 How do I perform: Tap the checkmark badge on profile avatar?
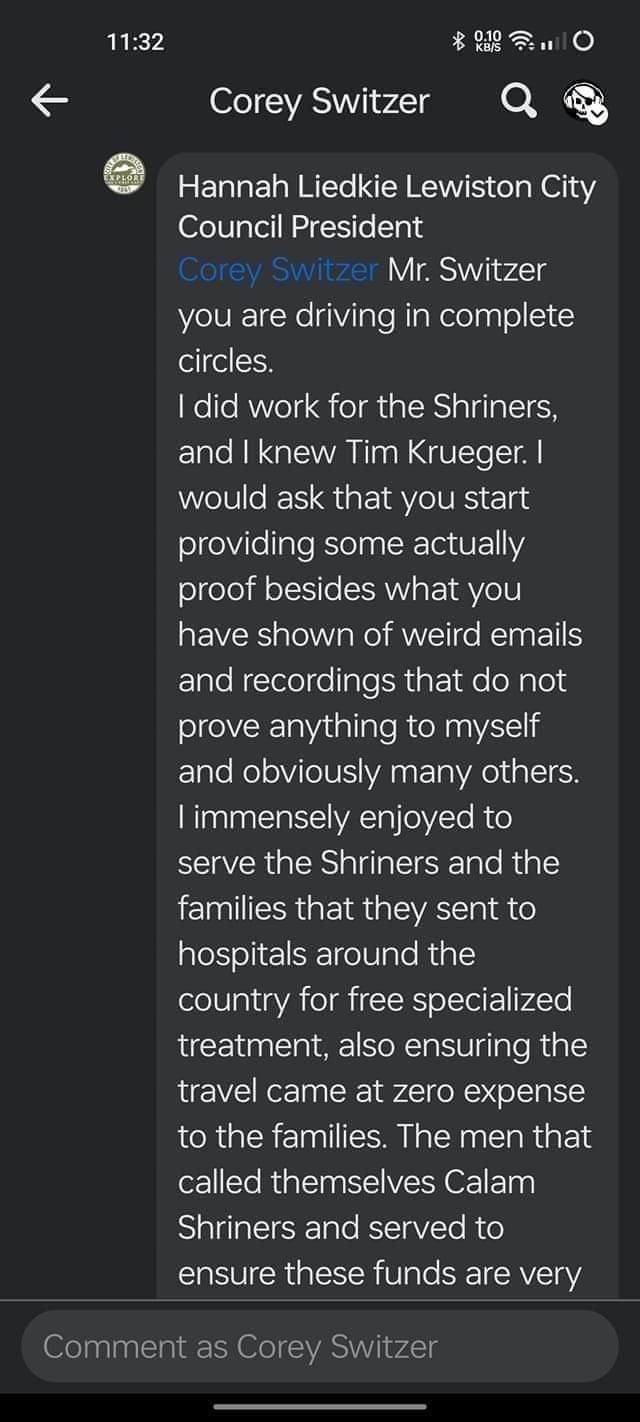point(597,114)
